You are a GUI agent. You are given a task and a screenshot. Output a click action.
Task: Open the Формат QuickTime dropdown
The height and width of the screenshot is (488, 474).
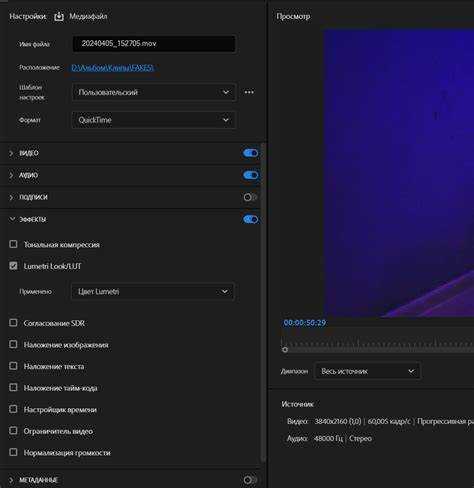click(x=154, y=120)
